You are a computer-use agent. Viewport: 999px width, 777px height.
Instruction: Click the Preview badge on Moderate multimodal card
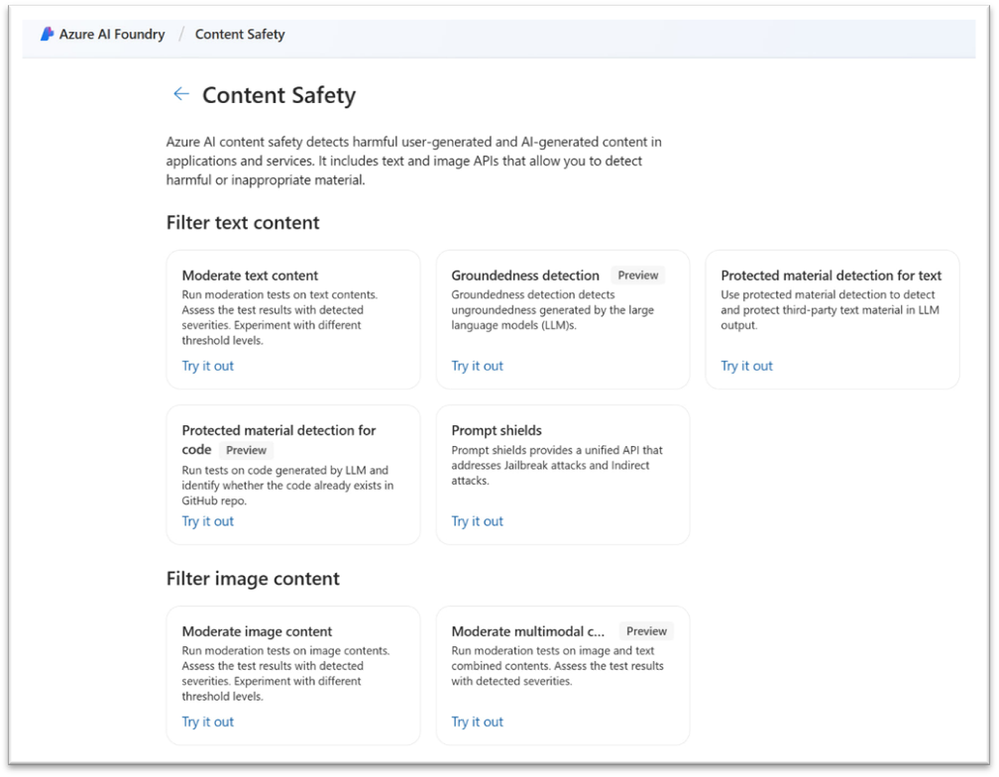[x=646, y=632]
